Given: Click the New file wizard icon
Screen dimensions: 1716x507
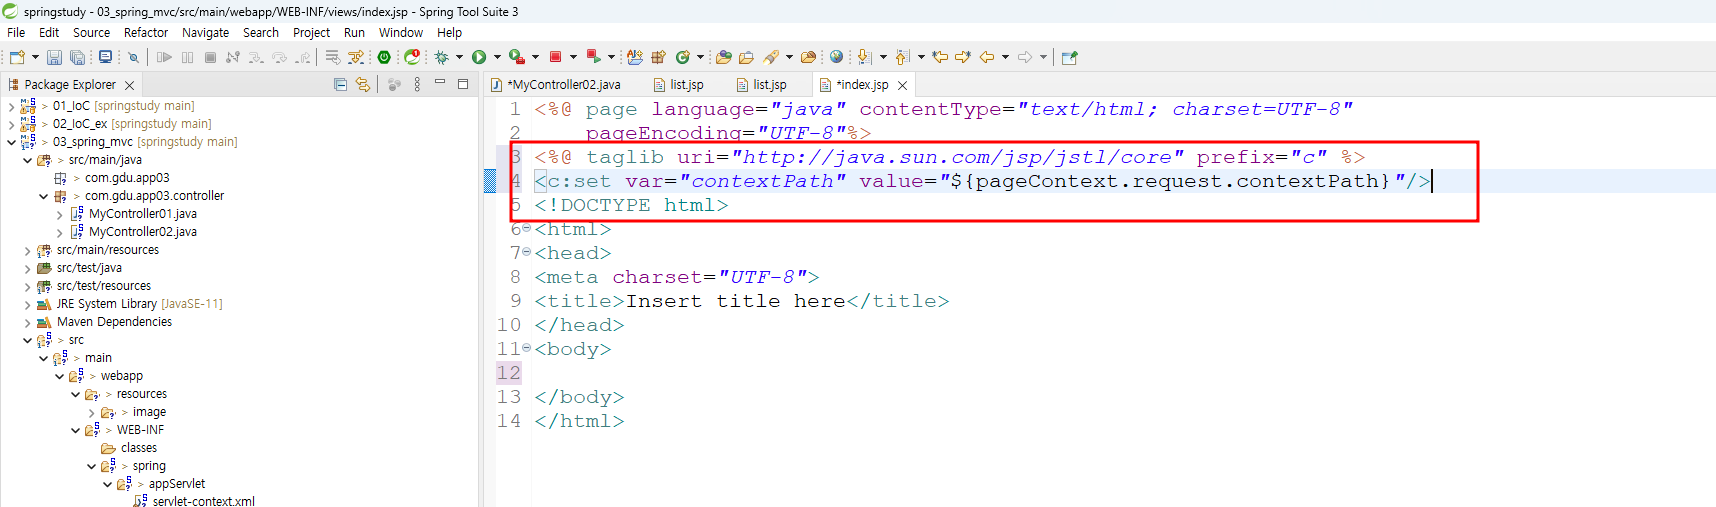Looking at the screenshot, I should (17, 57).
